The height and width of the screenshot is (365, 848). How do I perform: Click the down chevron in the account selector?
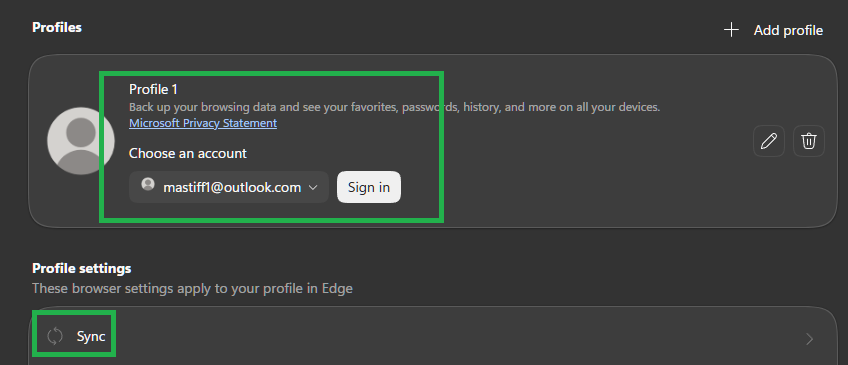tap(313, 188)
